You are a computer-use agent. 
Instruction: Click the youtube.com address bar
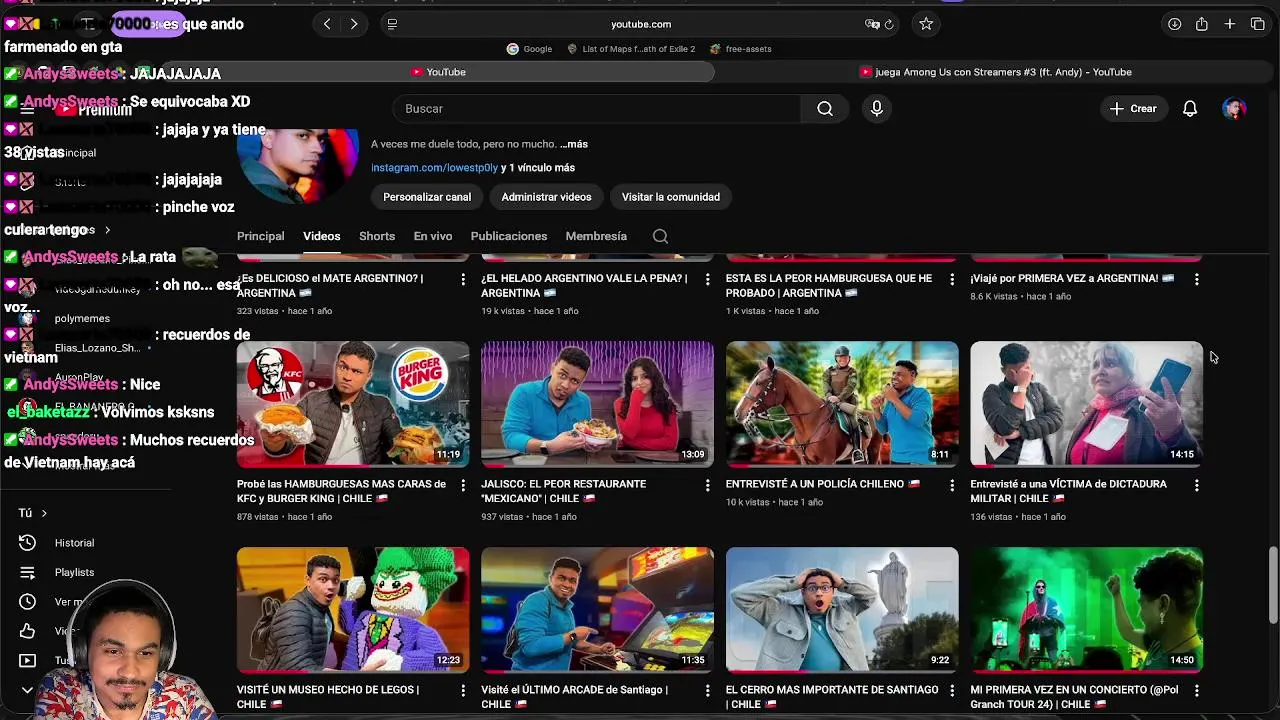tap(640, 24)
